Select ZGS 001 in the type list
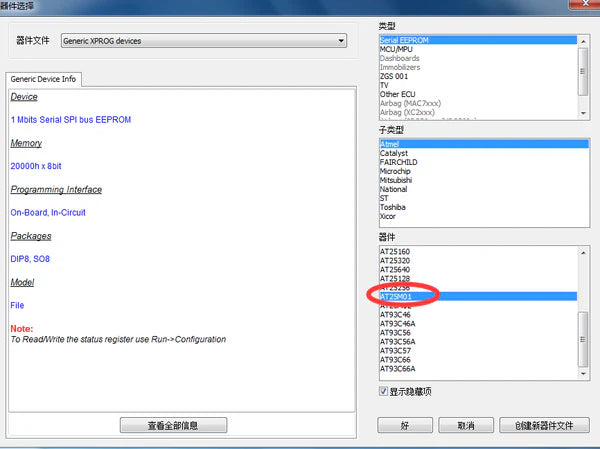The width and height of the screenshot is (600, 449). coord(394,76)
